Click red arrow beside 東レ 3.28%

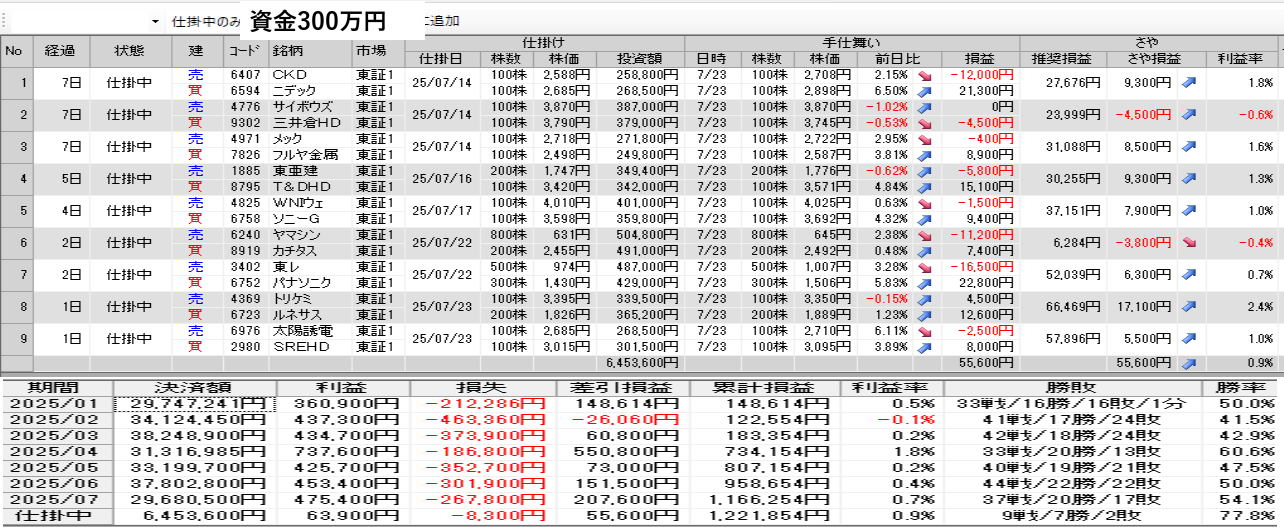click(923, 268)
